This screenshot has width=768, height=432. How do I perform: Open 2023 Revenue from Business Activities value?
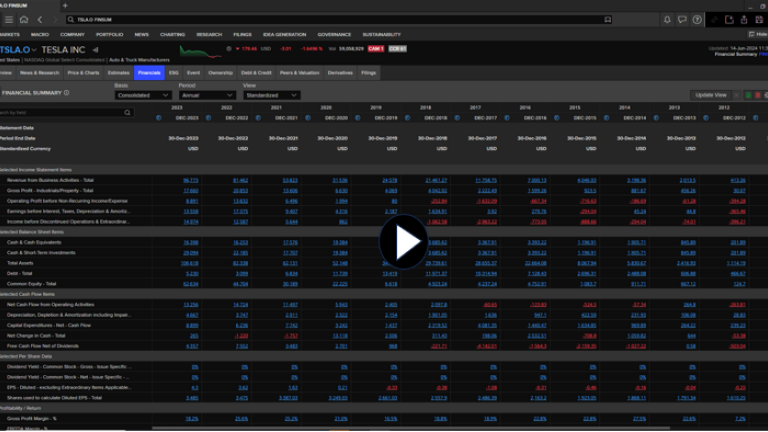pyautogui.click(x=191, y=180)
